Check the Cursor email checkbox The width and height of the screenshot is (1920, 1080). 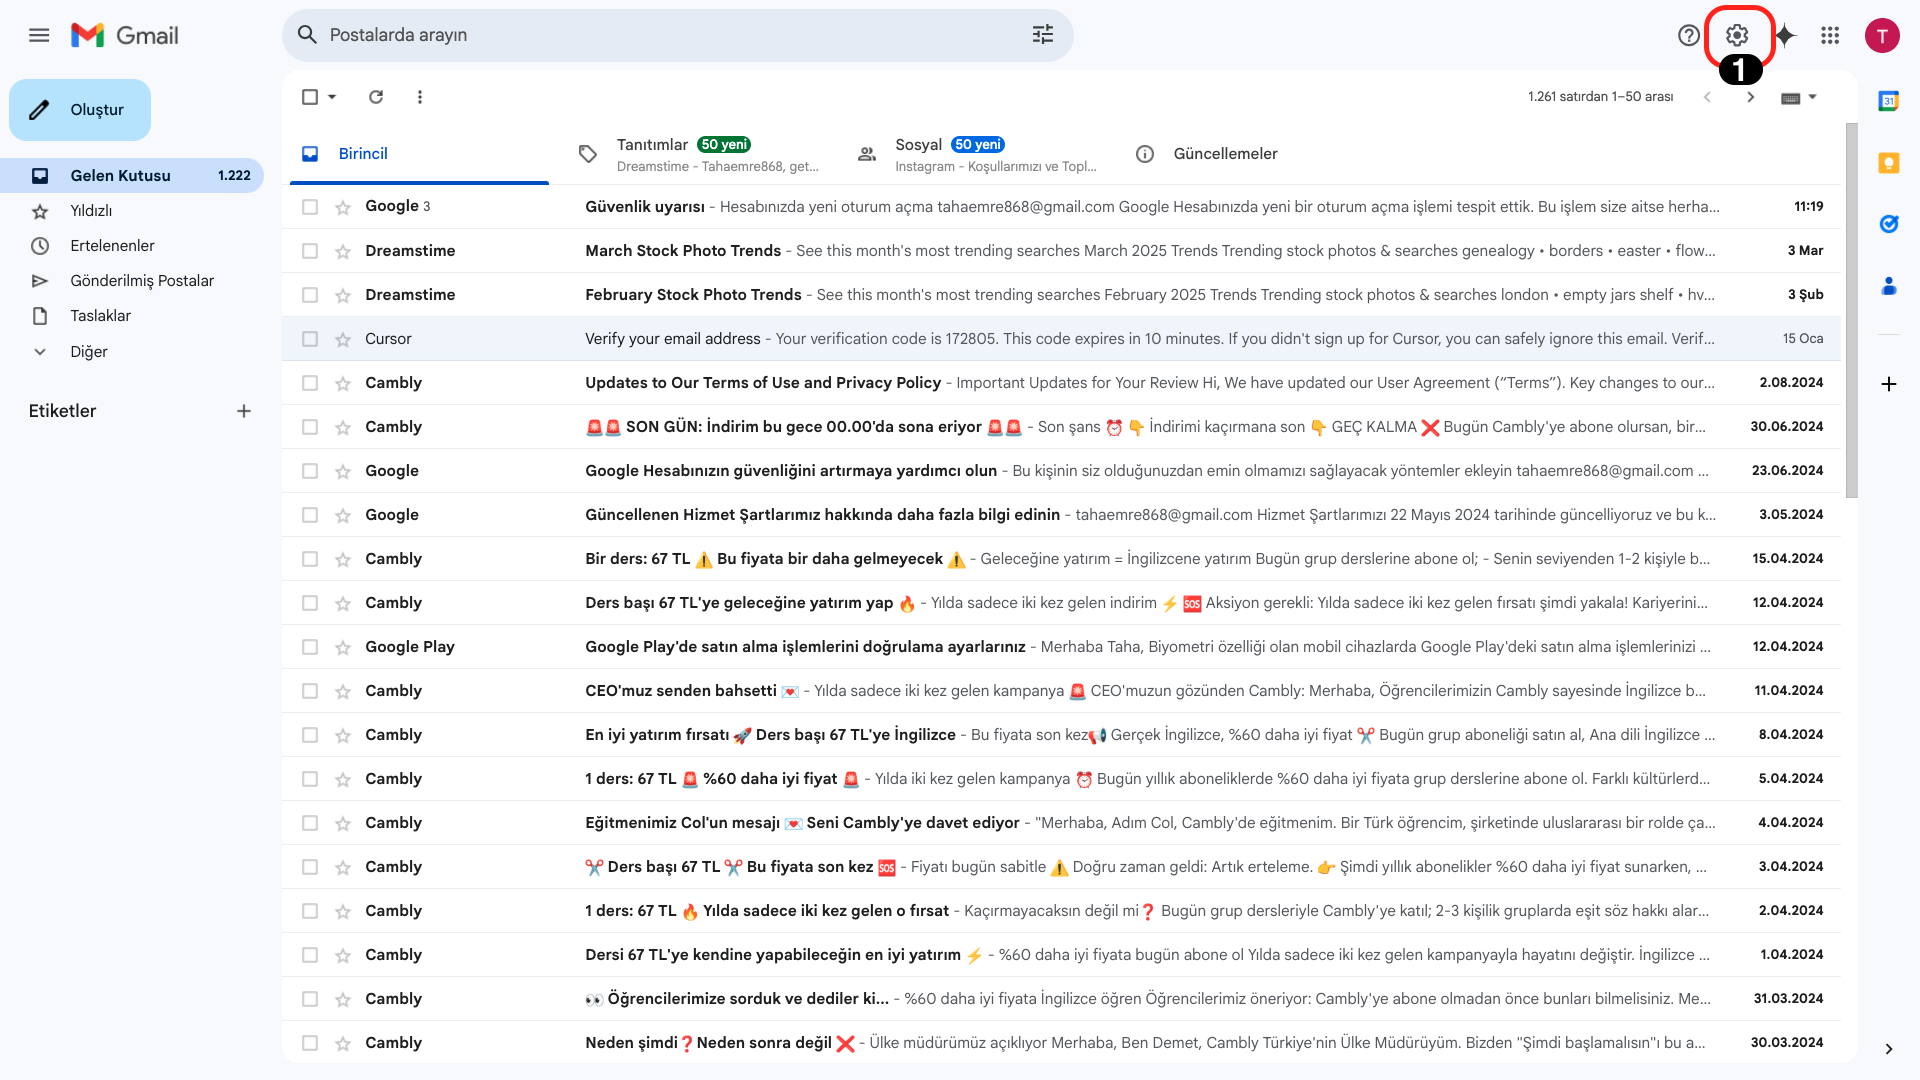pos(310,339)
